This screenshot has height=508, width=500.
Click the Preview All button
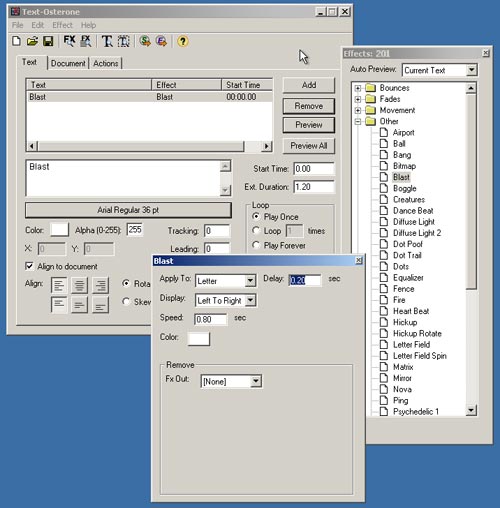click(309, 146)
